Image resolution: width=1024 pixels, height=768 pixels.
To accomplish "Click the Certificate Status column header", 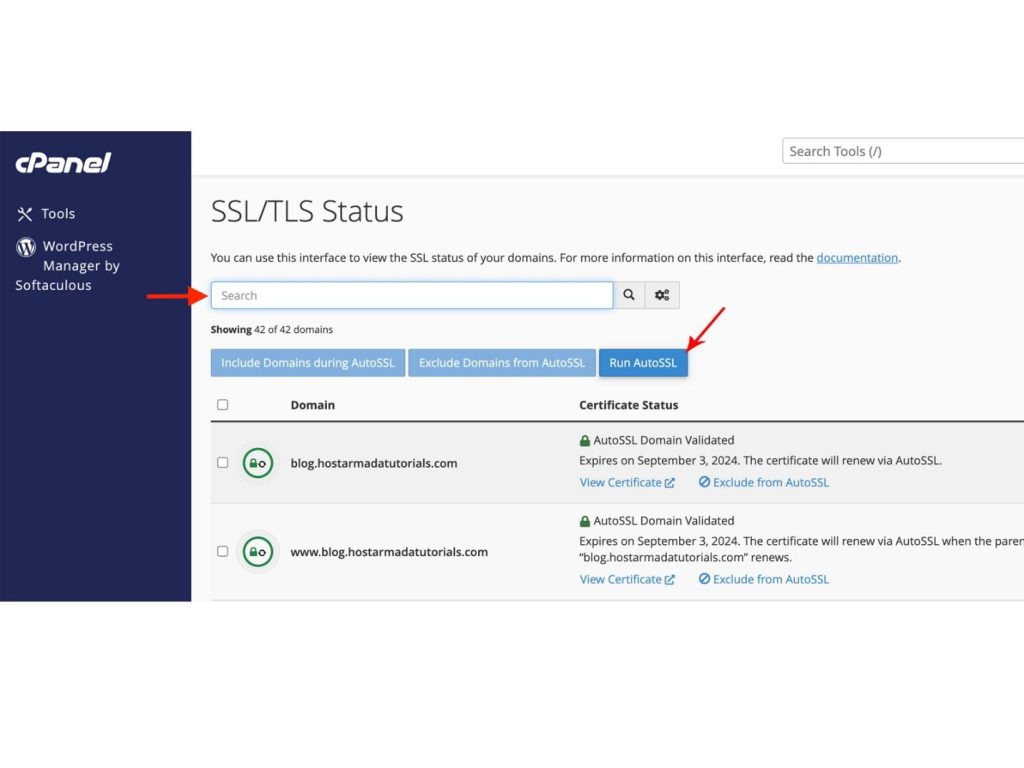I will pyautogui.click(x=628, y=405).
